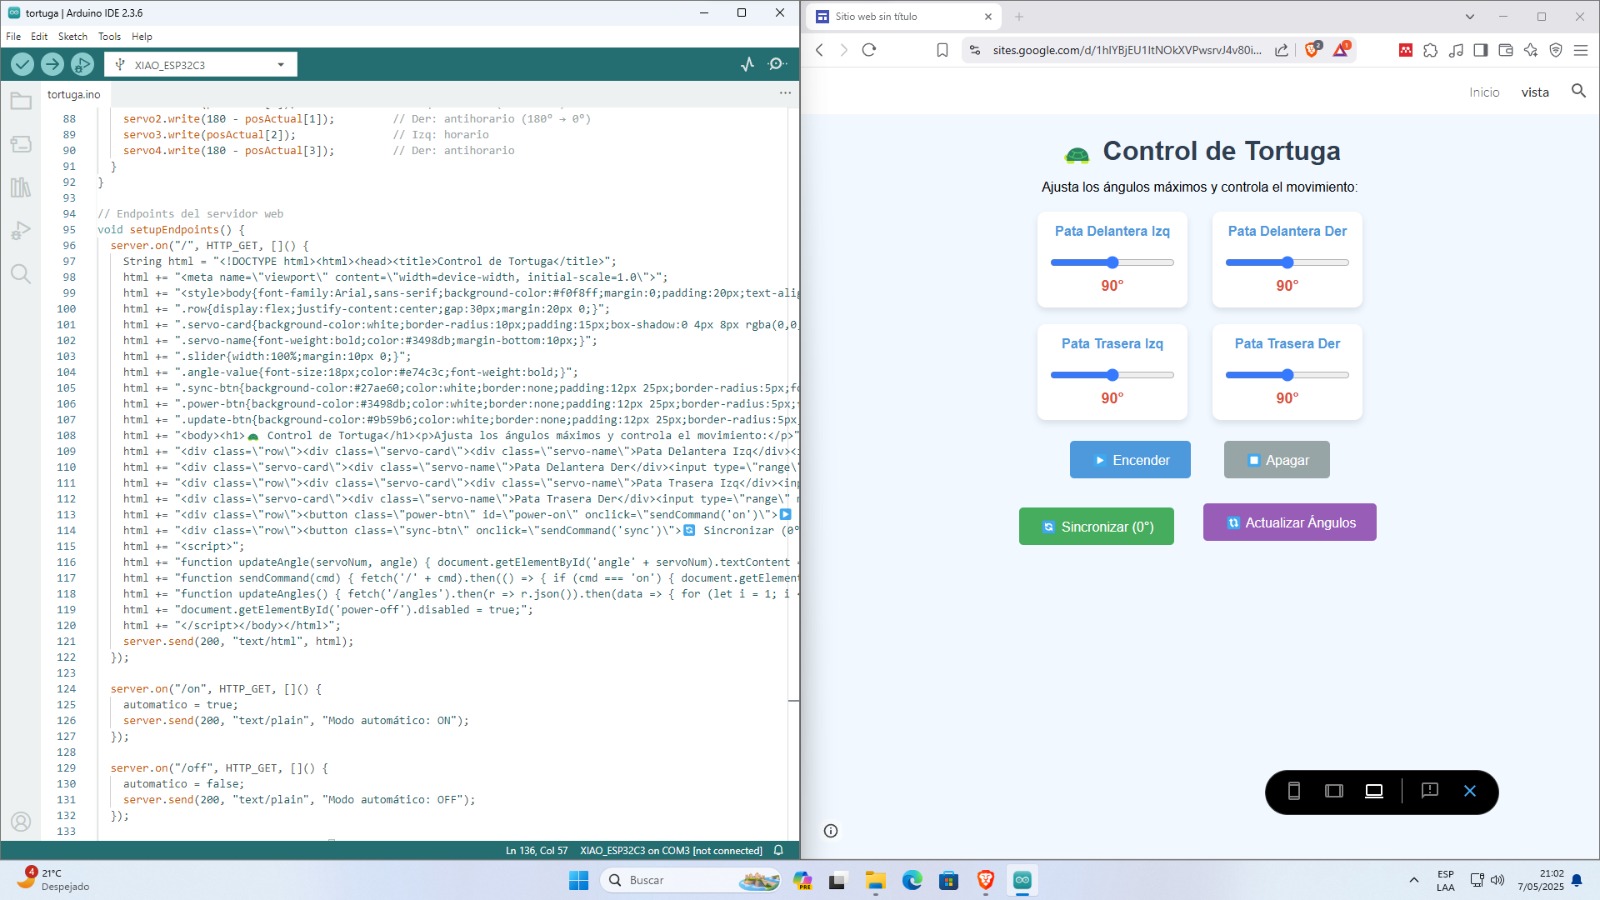Click the Verify checkmark button in Arduino IDE

(x=22, y=64)
